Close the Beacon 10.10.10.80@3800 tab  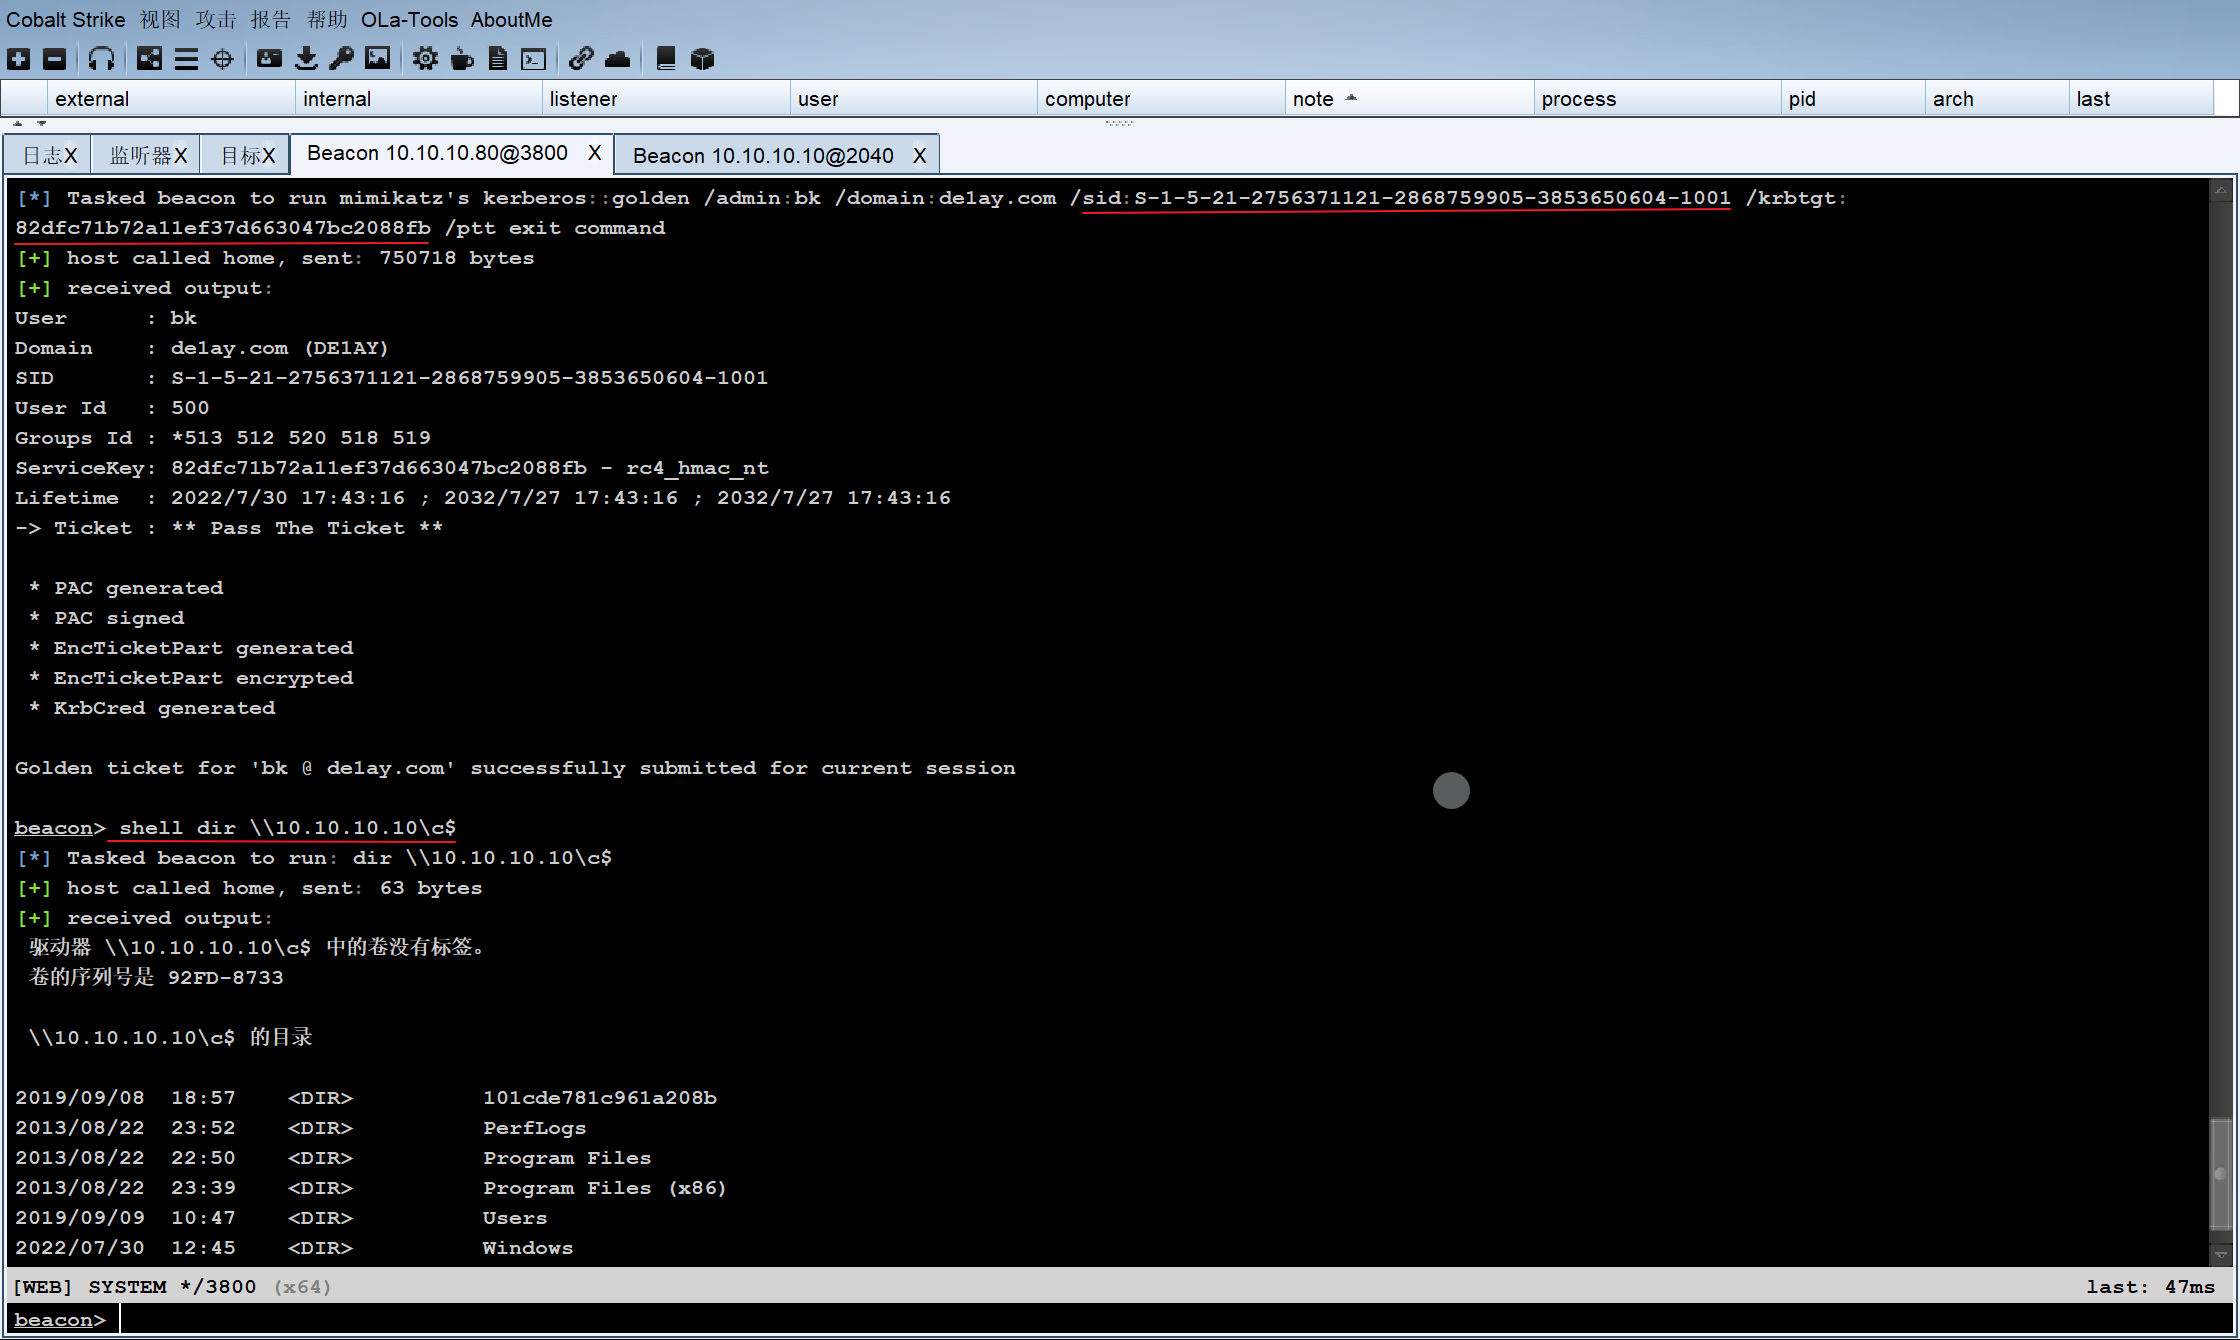coord(594,153)
